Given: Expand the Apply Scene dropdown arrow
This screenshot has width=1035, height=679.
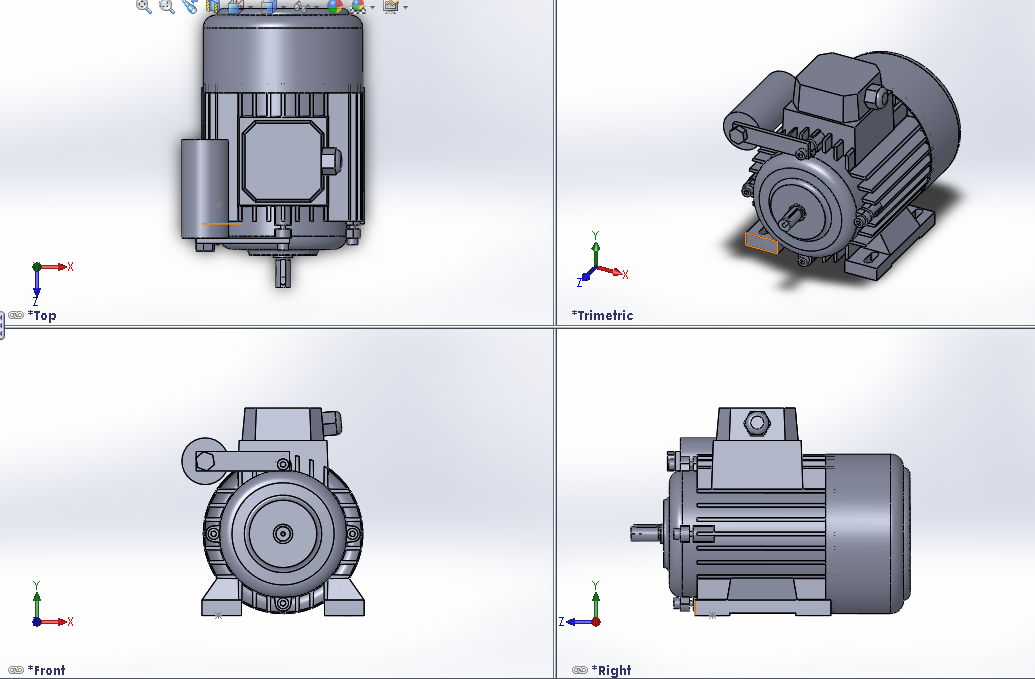Looking at the screenshot, I should (x=372, y=7).
